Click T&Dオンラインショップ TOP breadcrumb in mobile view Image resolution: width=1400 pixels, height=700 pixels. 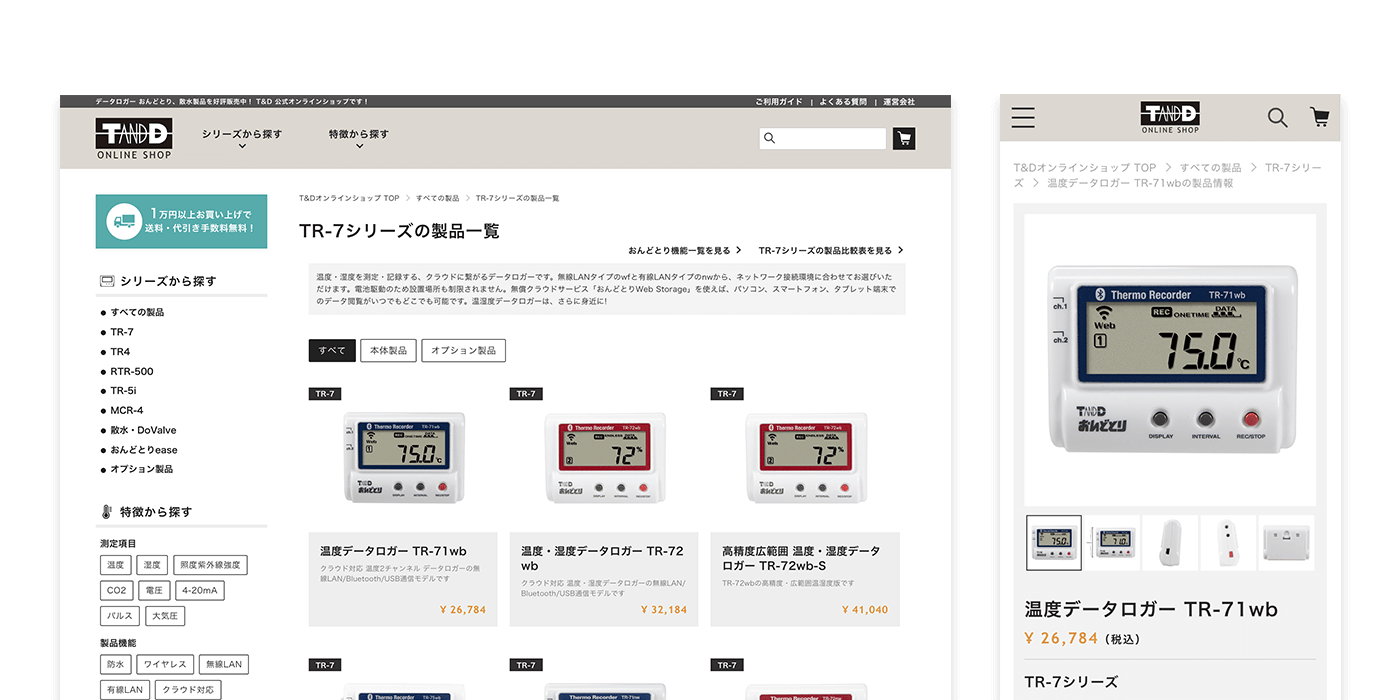coord(1085,168)
